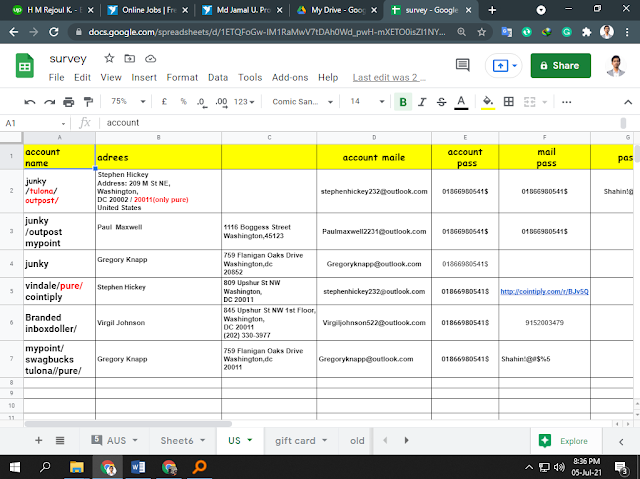Click the formula bar input
Screen dimensions: 640x479
coord(359,123)
